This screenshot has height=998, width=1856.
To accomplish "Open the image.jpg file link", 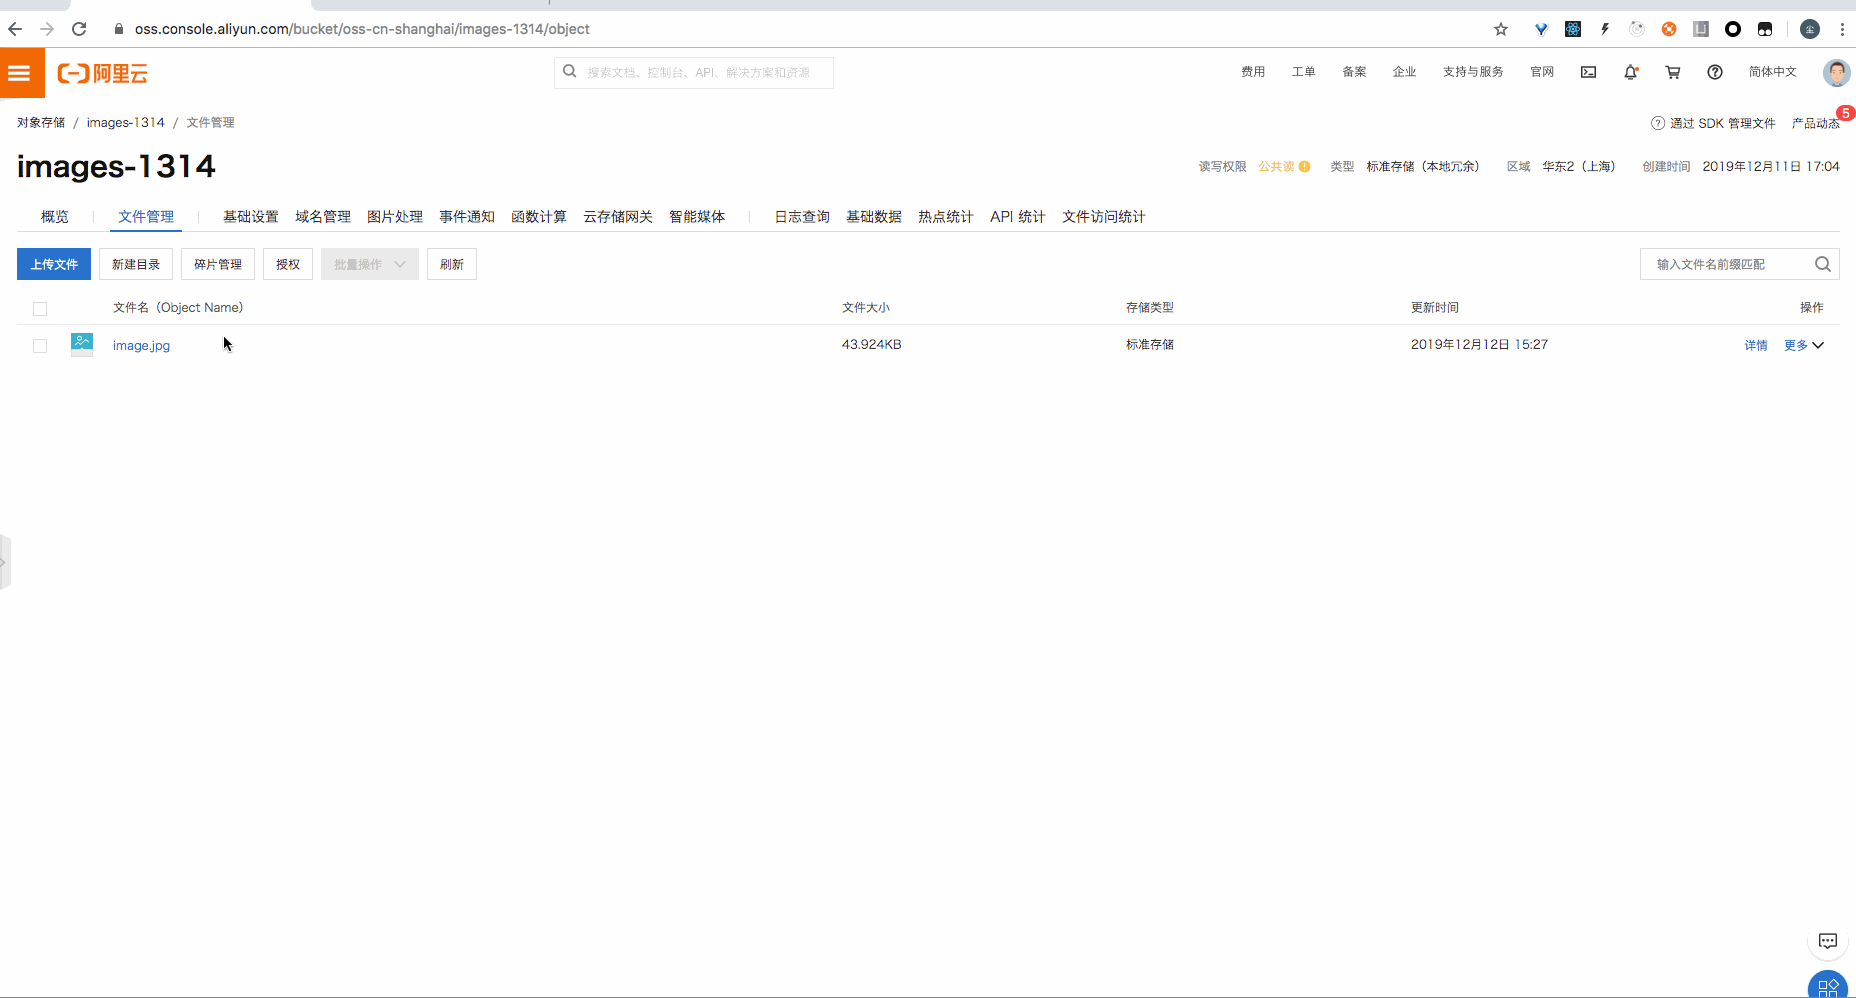I will (x=141, y=346).
